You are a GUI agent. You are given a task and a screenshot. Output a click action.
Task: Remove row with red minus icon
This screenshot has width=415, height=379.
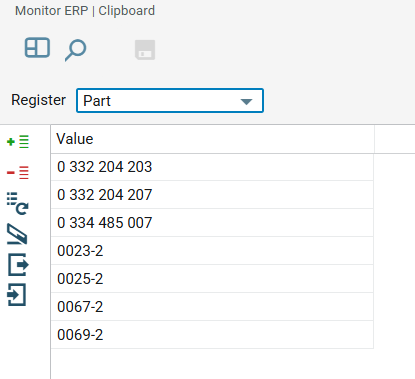point(18,172)
